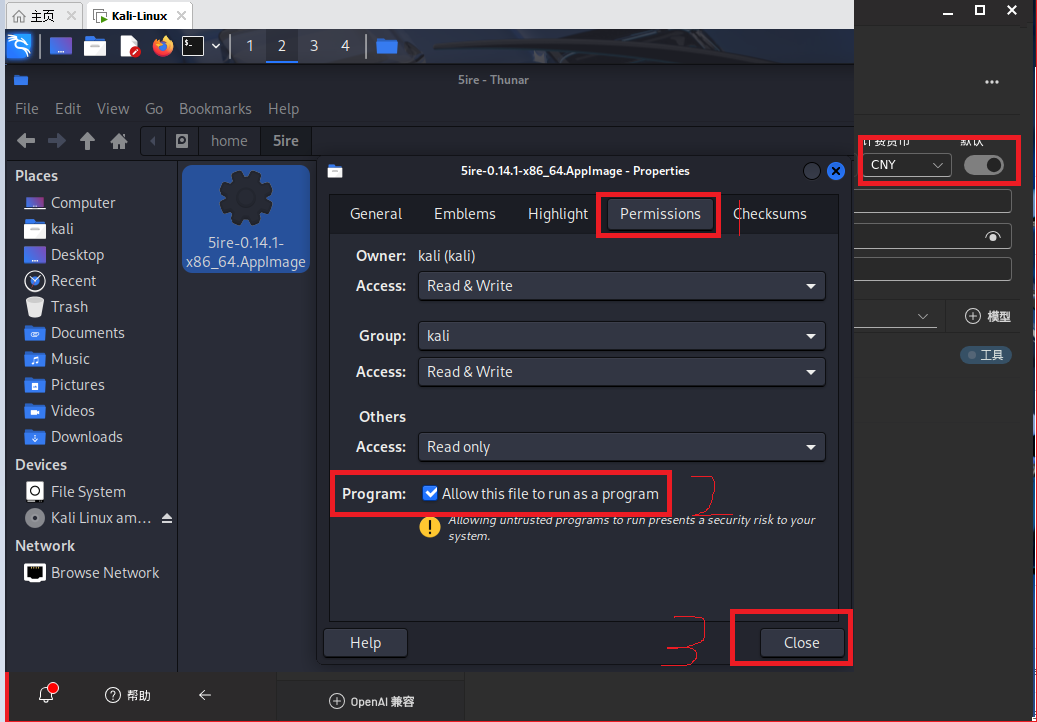Open the Firefox browser from the panel
Image resolution: width=1037 pixels, height=722 pixels.
(163, 46)
